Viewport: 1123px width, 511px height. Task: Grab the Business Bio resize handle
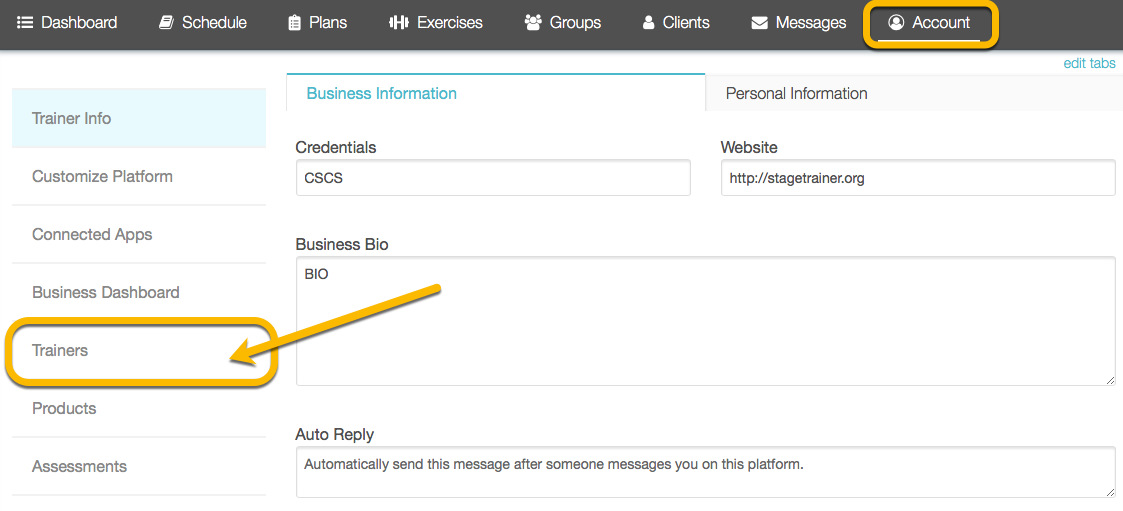(1109, 379)
